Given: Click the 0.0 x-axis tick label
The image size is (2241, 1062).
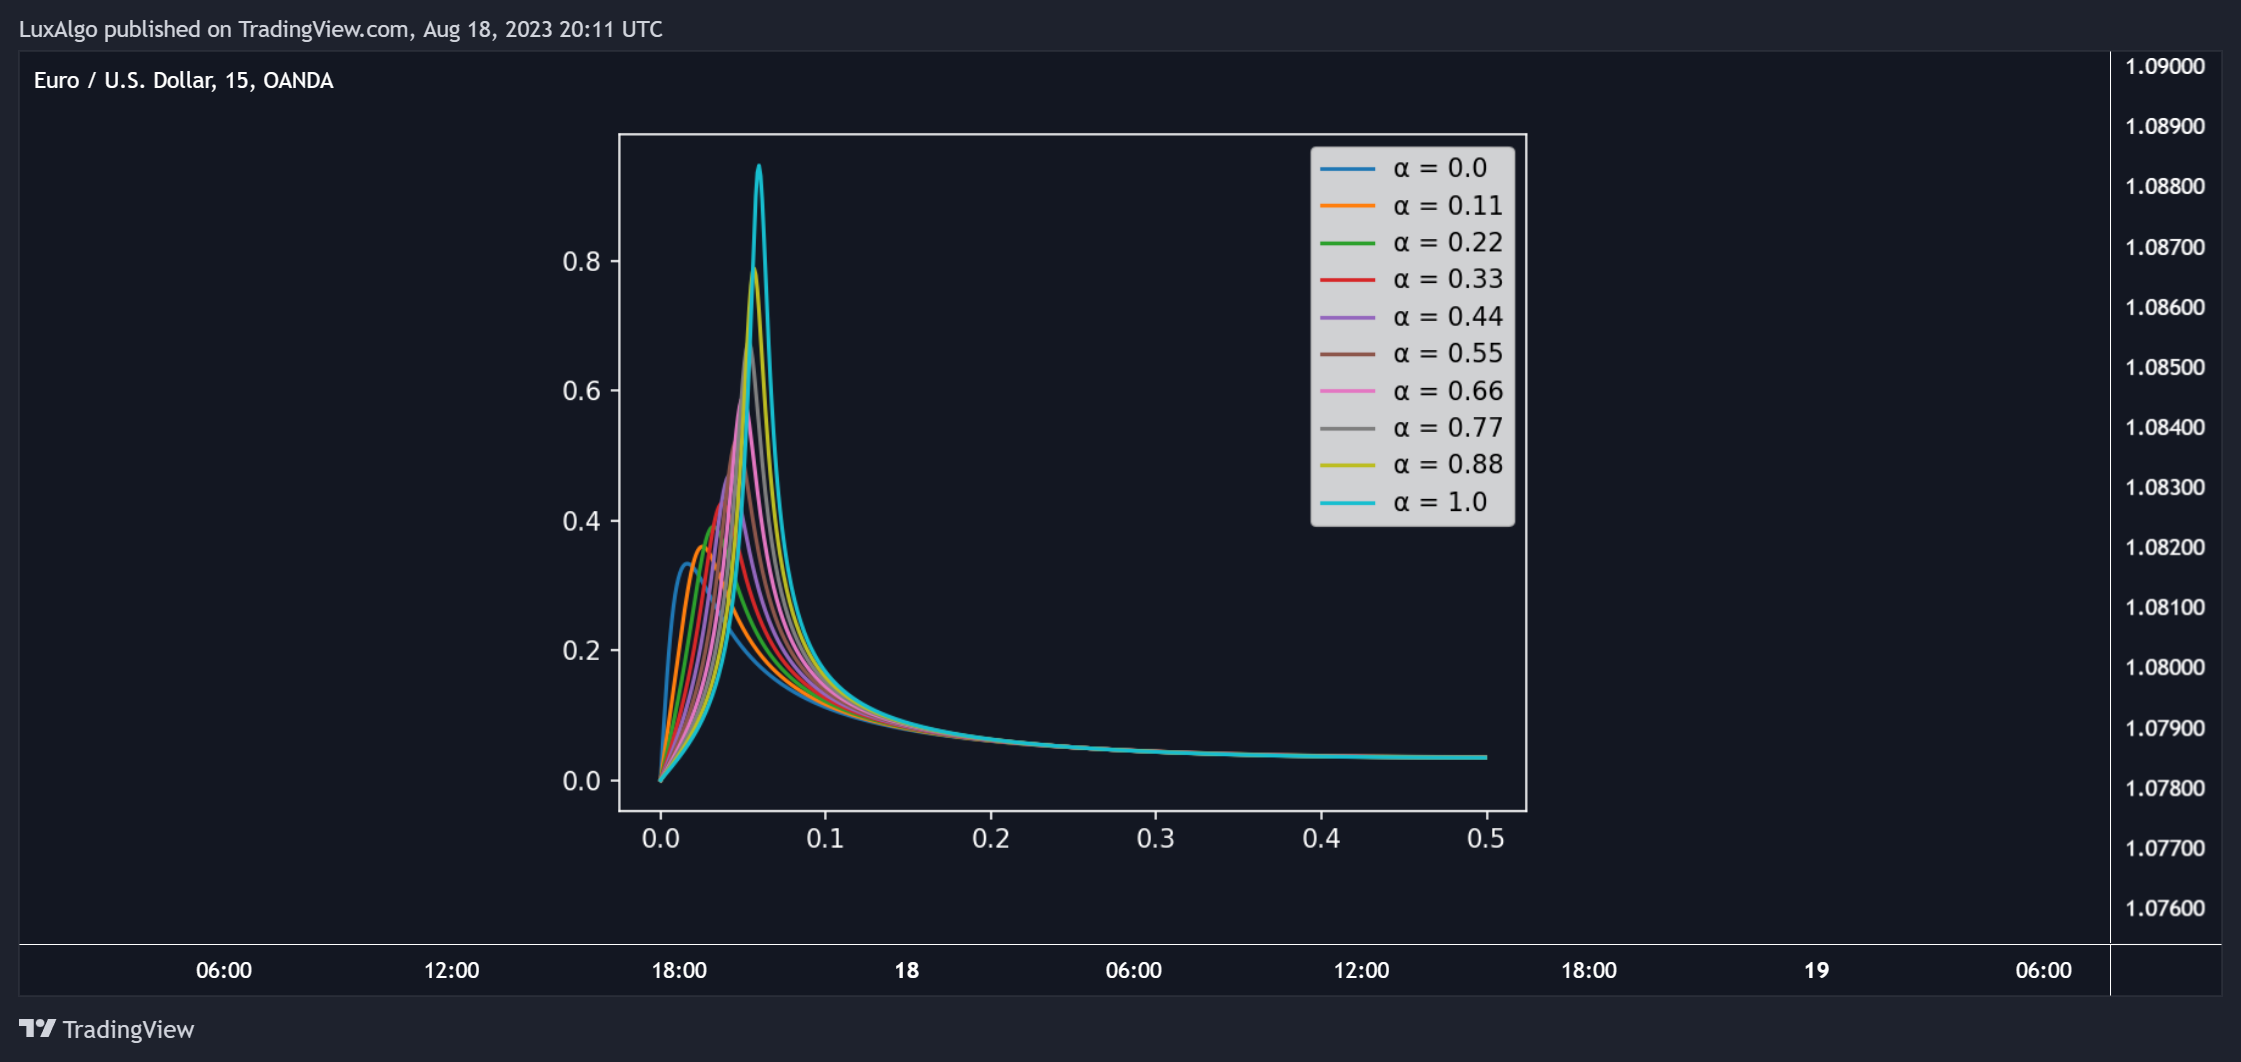Looking at the screenshot, I should [x=661, y=838].
